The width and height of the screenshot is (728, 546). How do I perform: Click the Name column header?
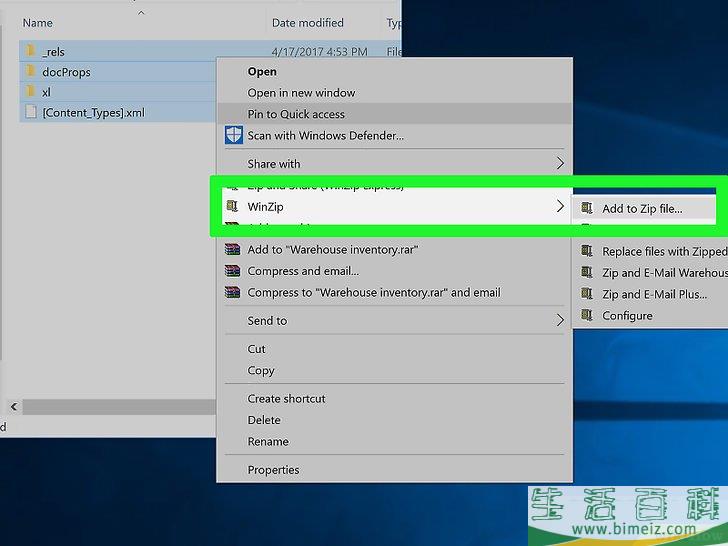click(37, 23)
